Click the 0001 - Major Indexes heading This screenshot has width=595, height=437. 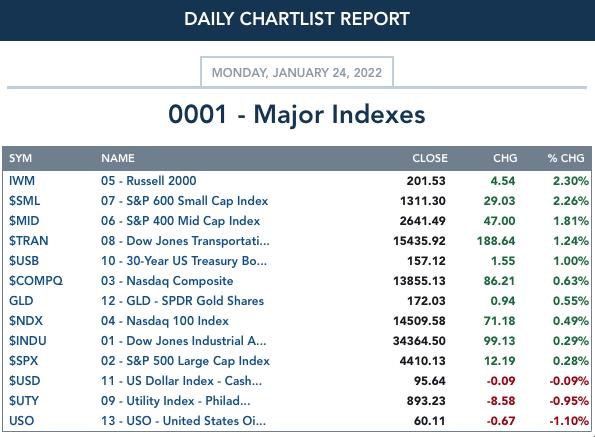click(x=297, y=114)
